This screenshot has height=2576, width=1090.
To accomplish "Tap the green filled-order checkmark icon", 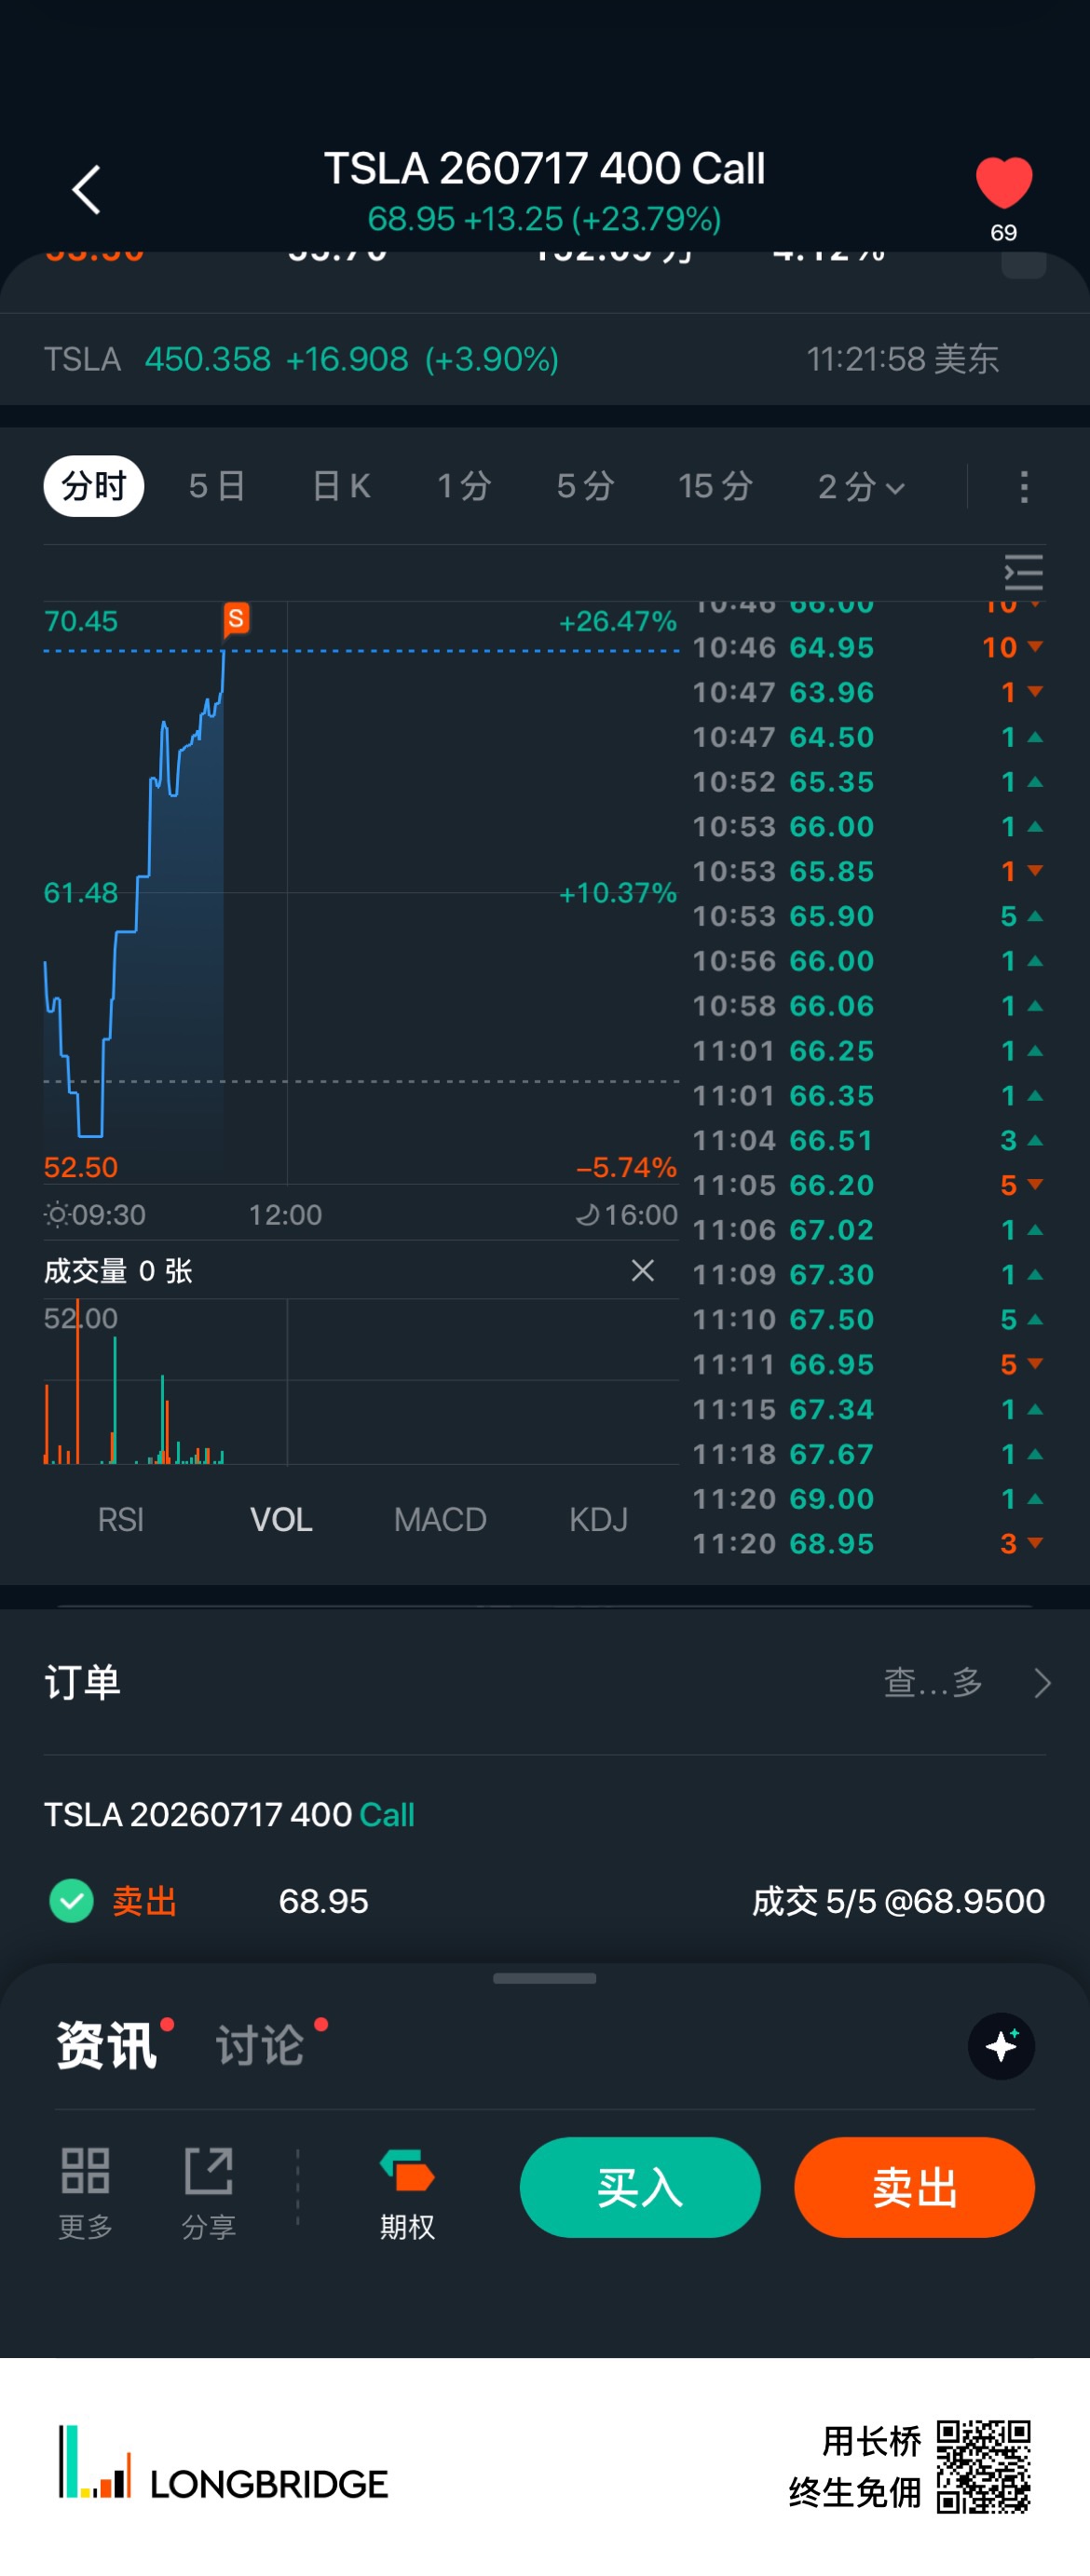I will point(71,1901).
